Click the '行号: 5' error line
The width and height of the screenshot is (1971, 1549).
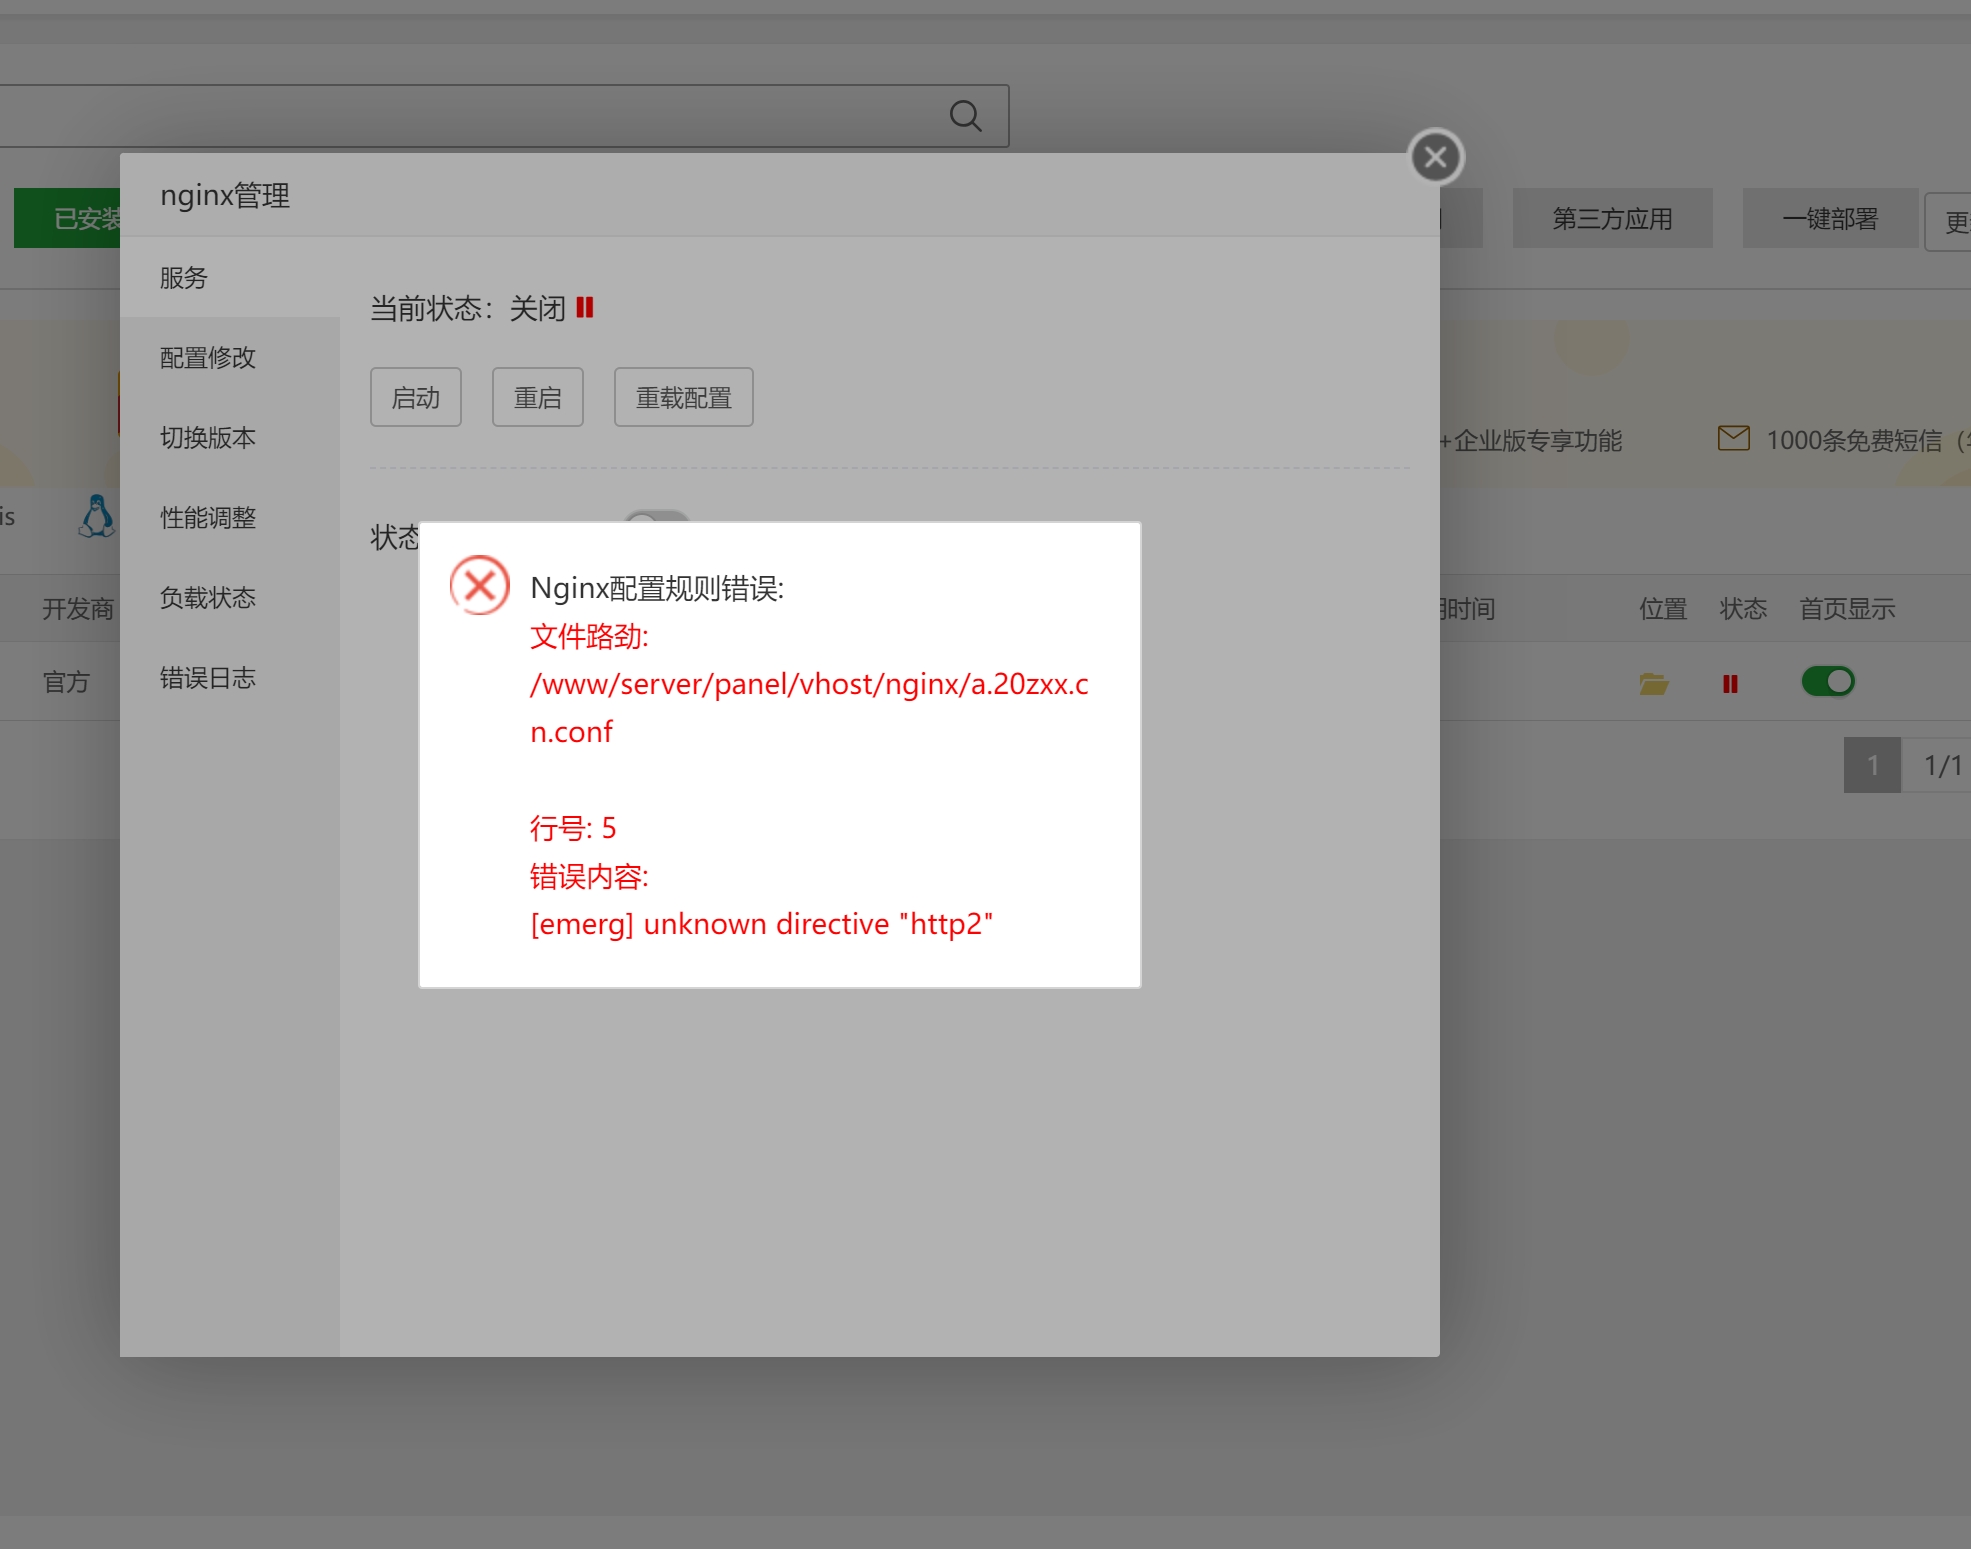coord(573,828)
